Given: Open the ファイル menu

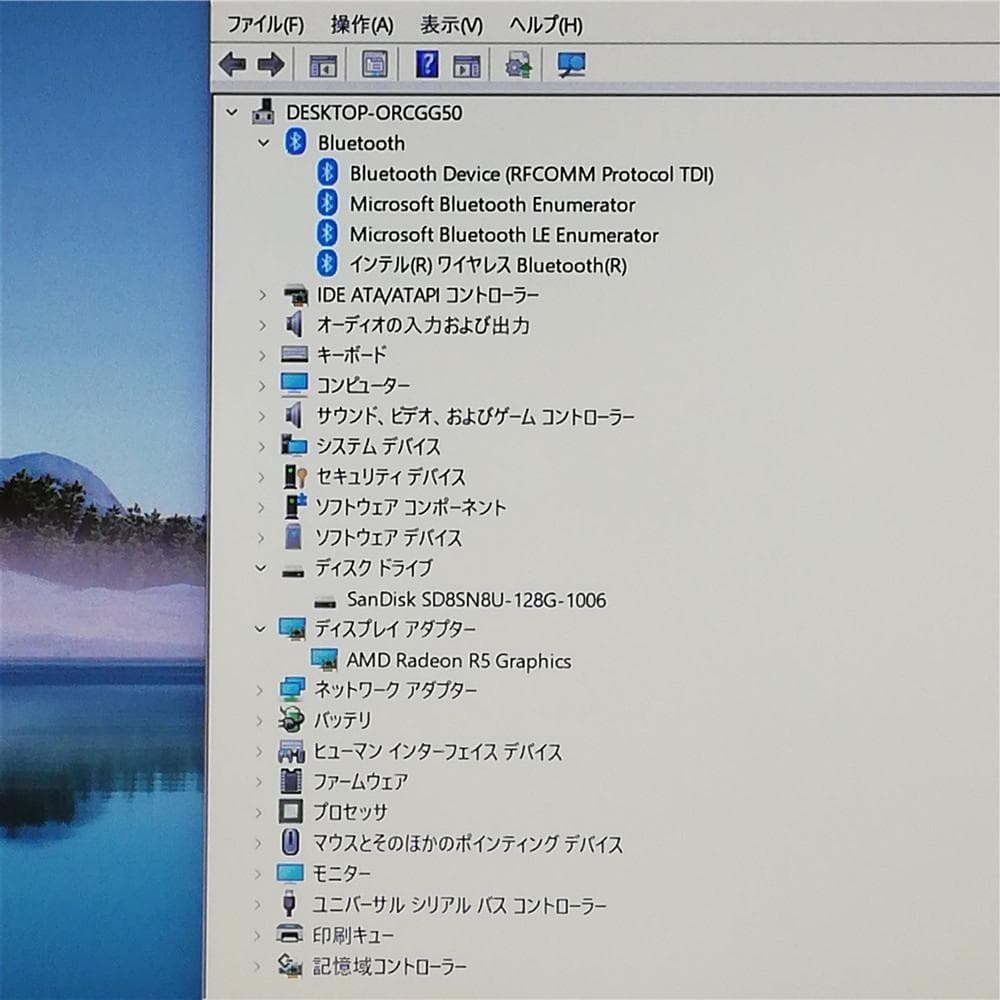Looking at the screenshot, I should coord(265,23).
